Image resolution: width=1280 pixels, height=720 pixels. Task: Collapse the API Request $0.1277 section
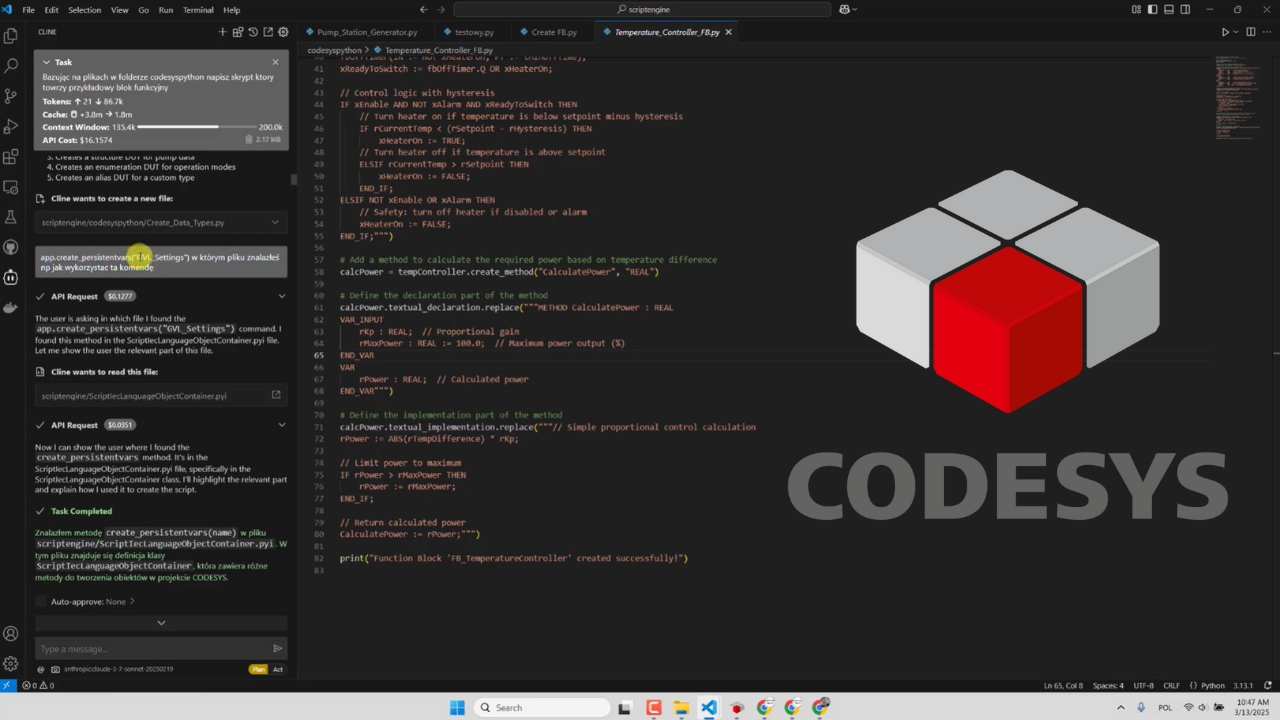[x=282, y=296]
